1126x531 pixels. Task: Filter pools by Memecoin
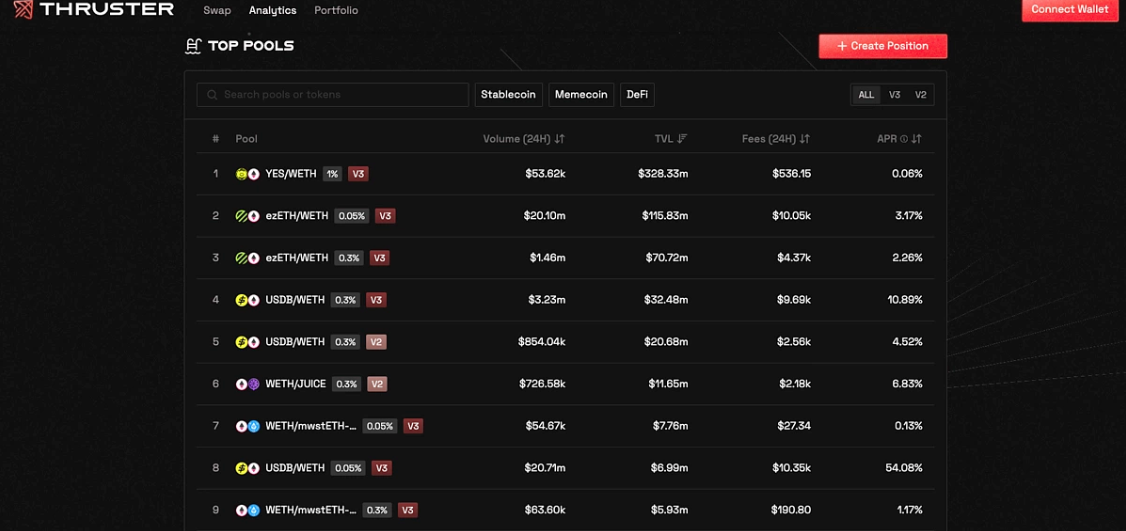click(x=581, y=95)
